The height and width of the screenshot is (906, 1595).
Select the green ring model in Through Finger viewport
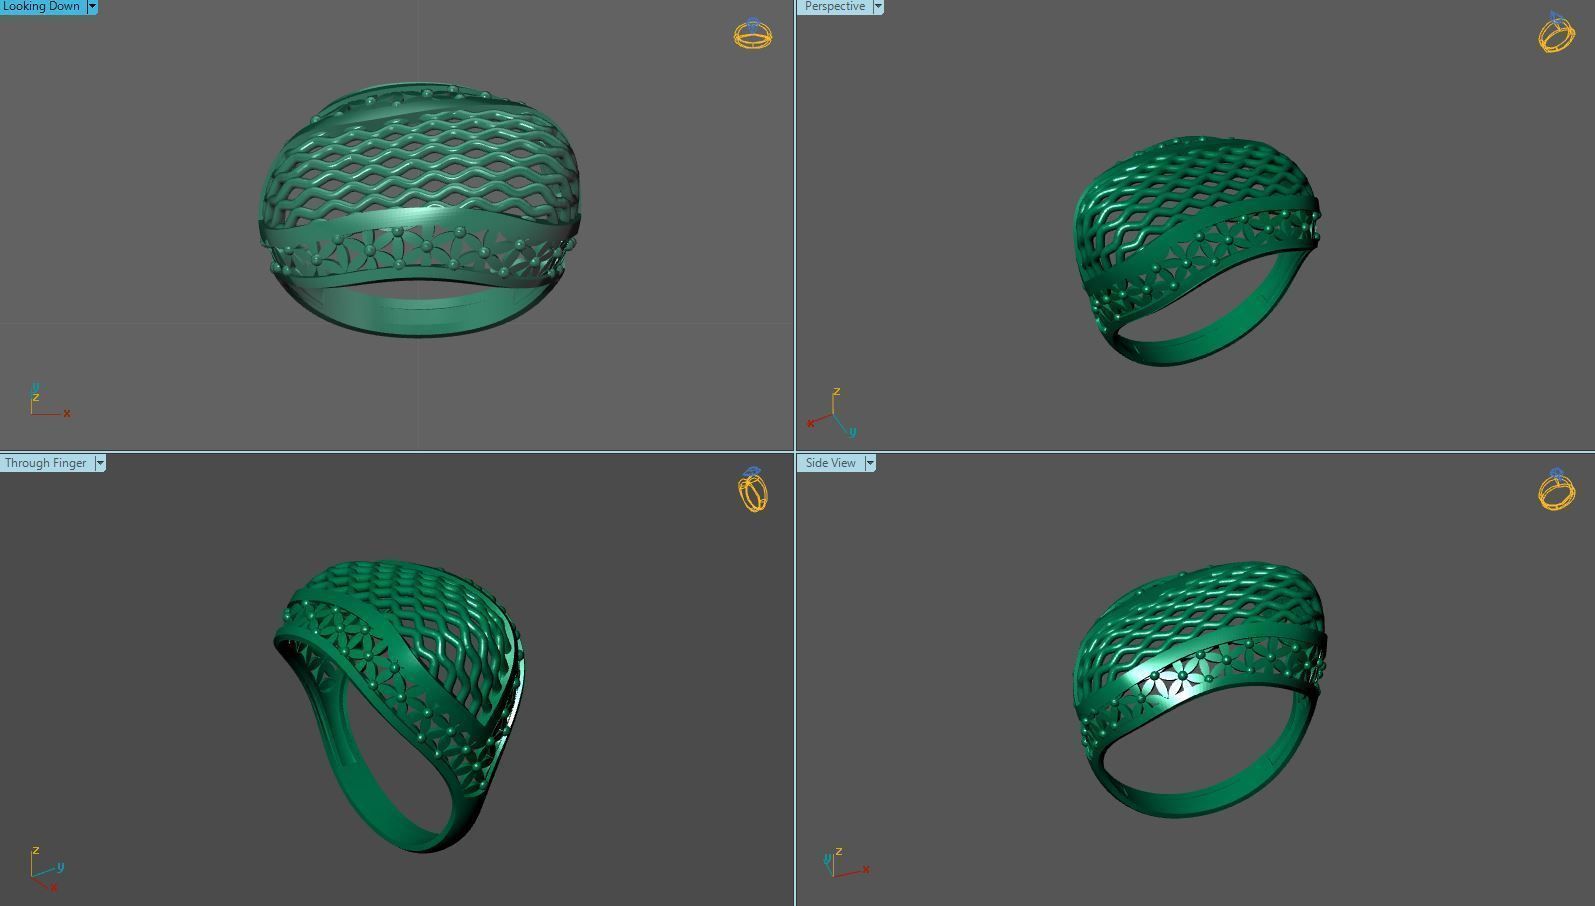click(x=399, y=706)
